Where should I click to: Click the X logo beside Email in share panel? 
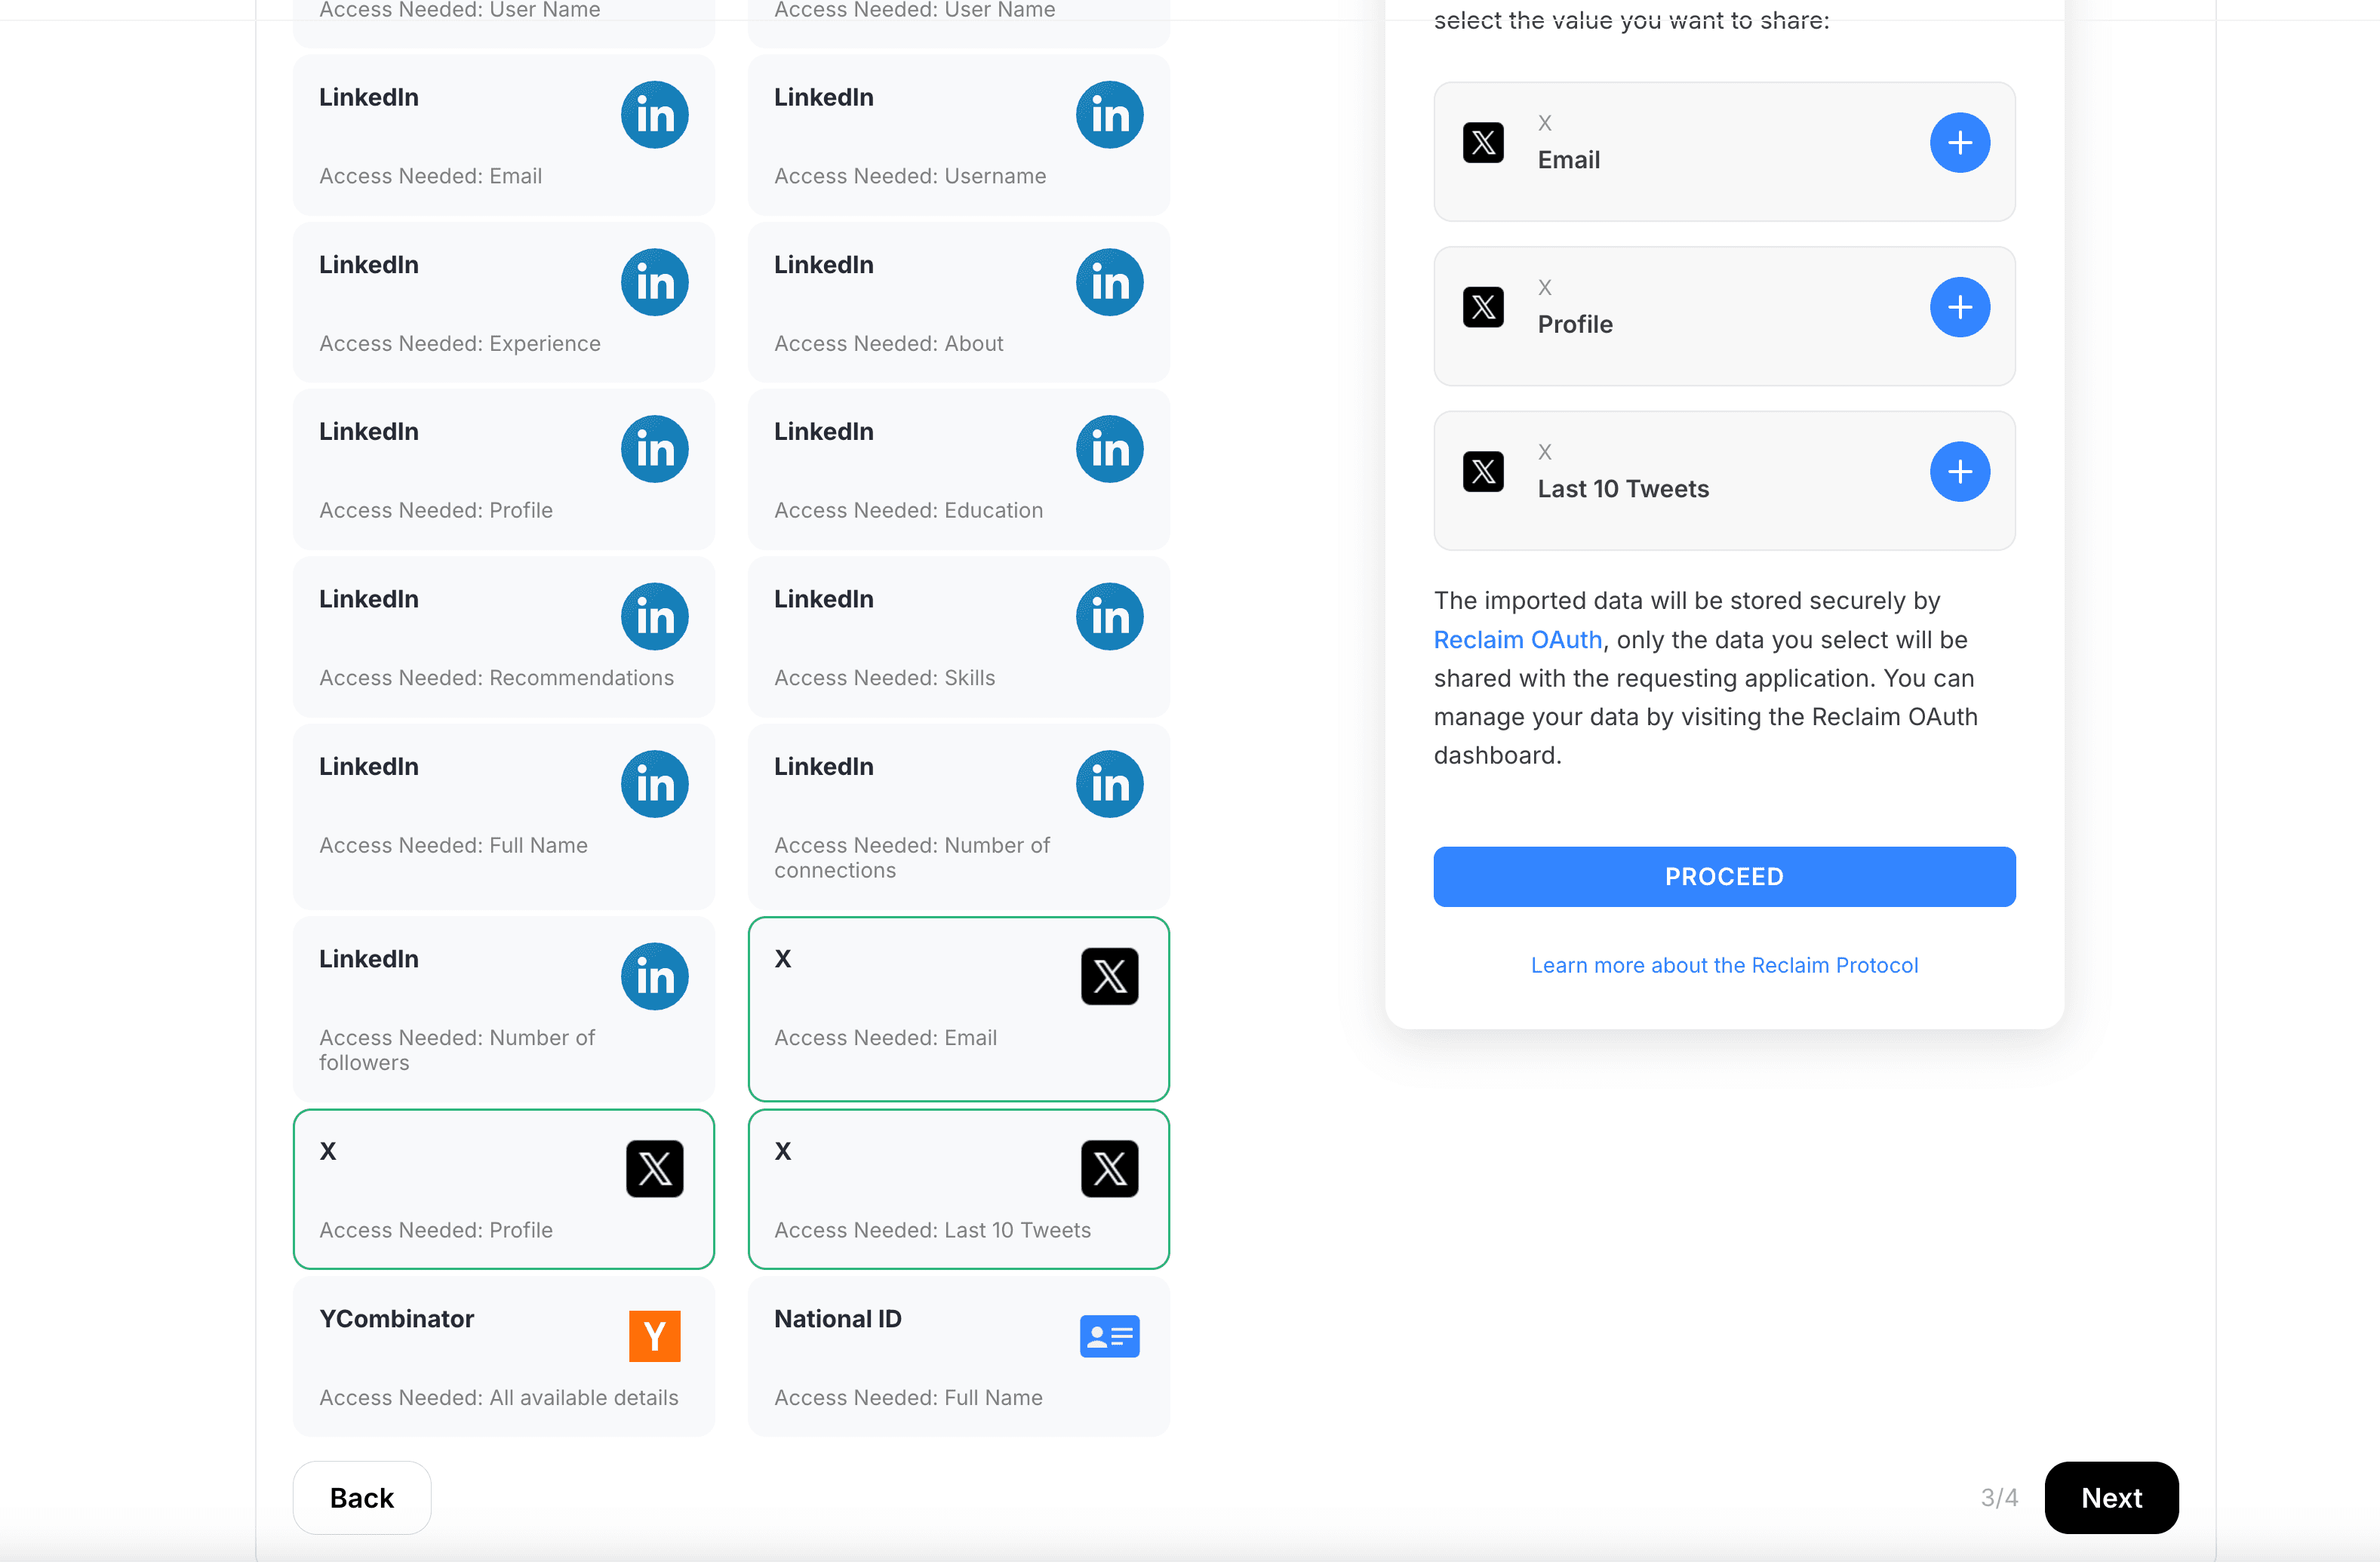pos(1483,143)
